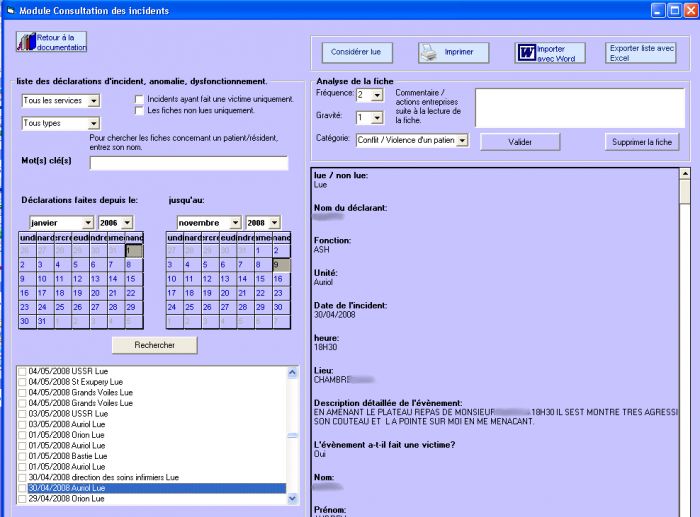Select the 30/04/2008 direction des soins infirmiers entry
700x517 pixels.
(104, 477)
